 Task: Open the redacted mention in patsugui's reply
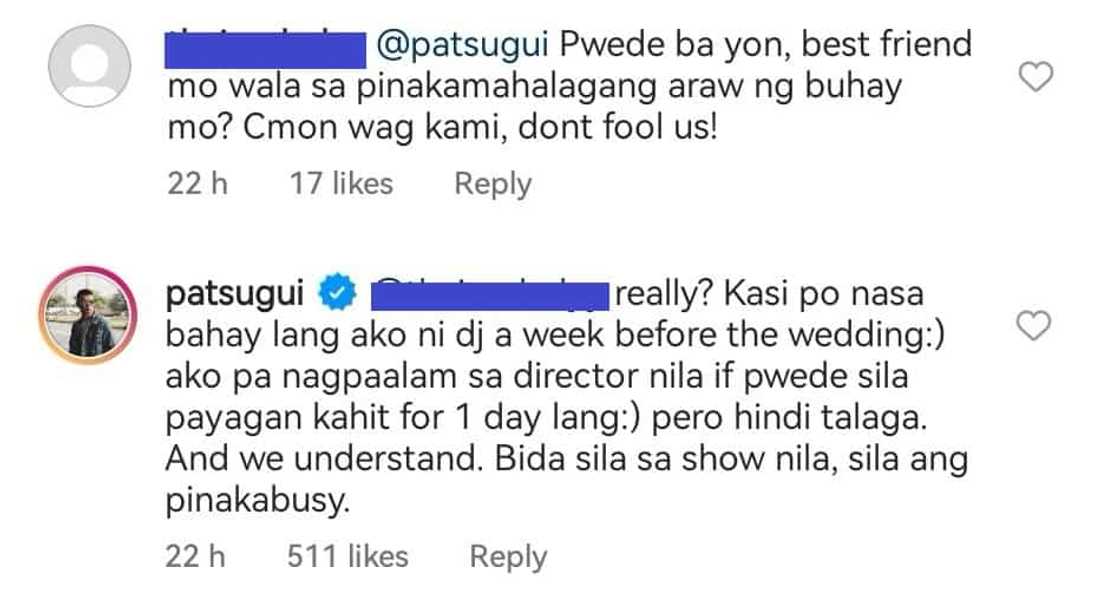[488, 295]
